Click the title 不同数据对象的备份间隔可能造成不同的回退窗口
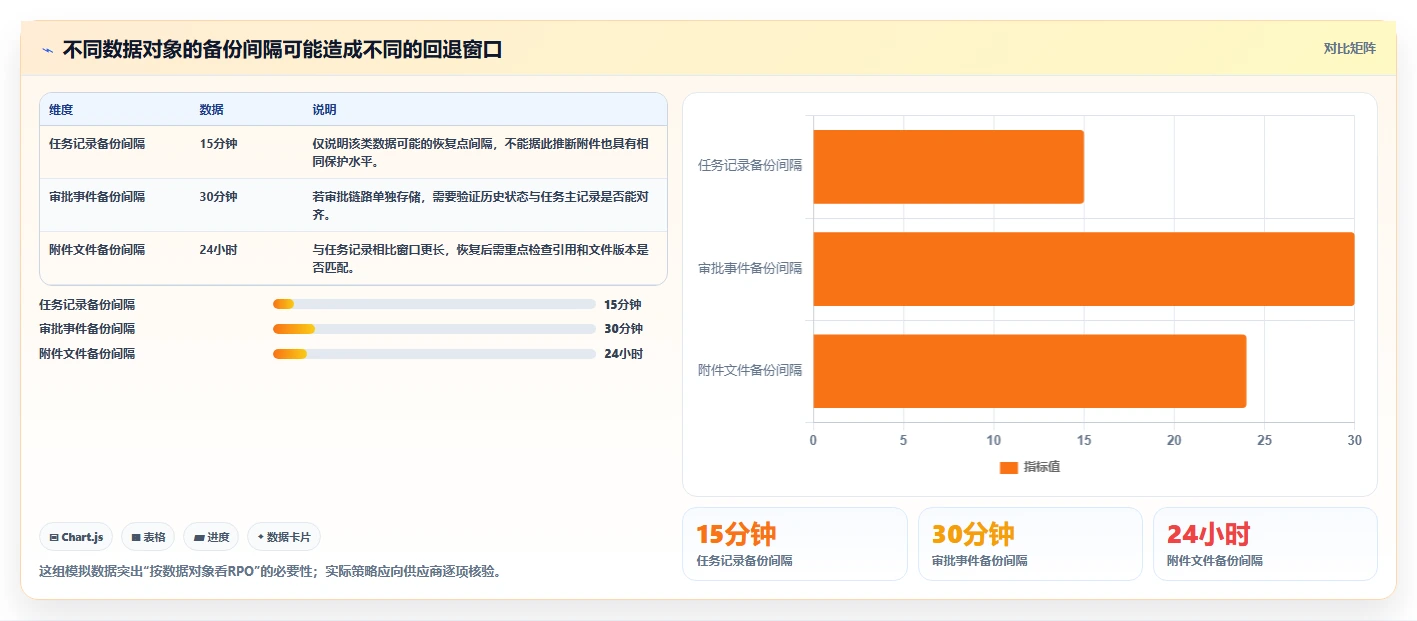1417x621 pixels. click(282, 50)
